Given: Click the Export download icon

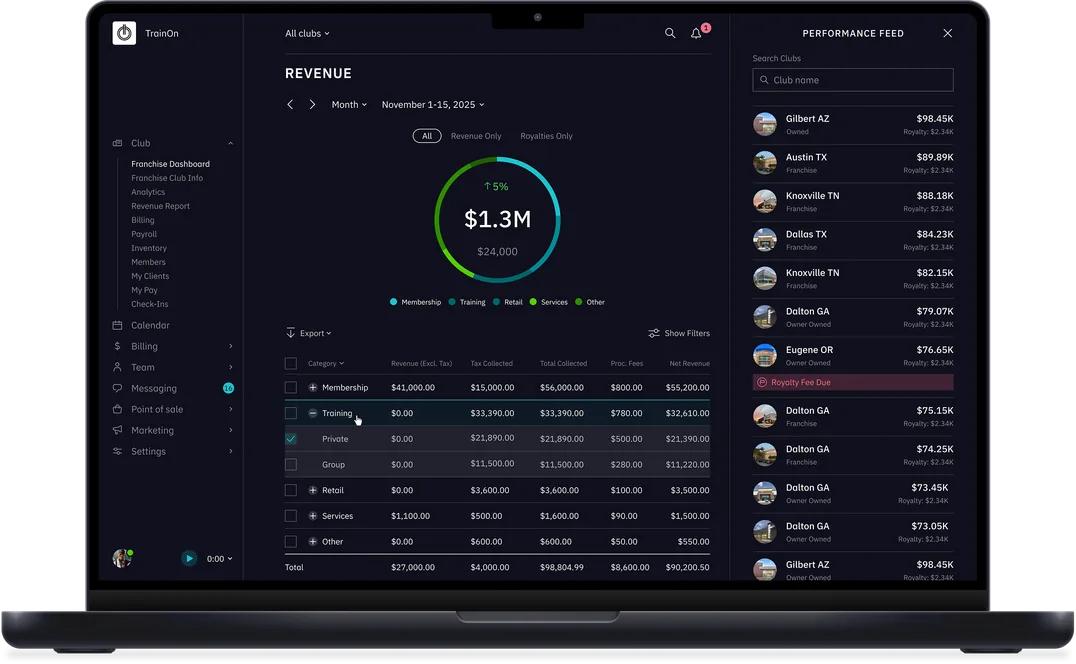Looking at the screenshot, I should (x=290, y=333).
